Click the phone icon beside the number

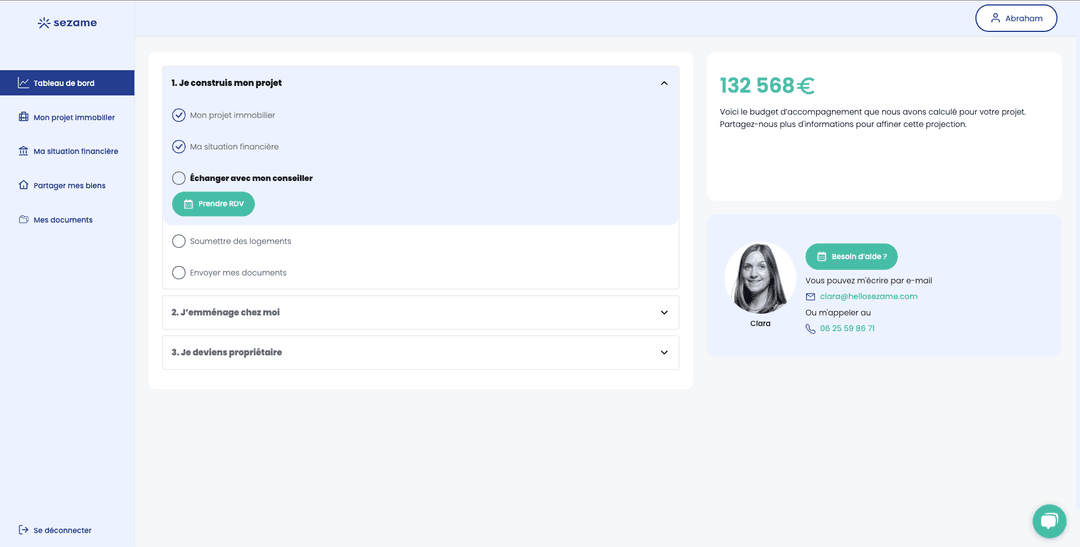click(810, 329)
